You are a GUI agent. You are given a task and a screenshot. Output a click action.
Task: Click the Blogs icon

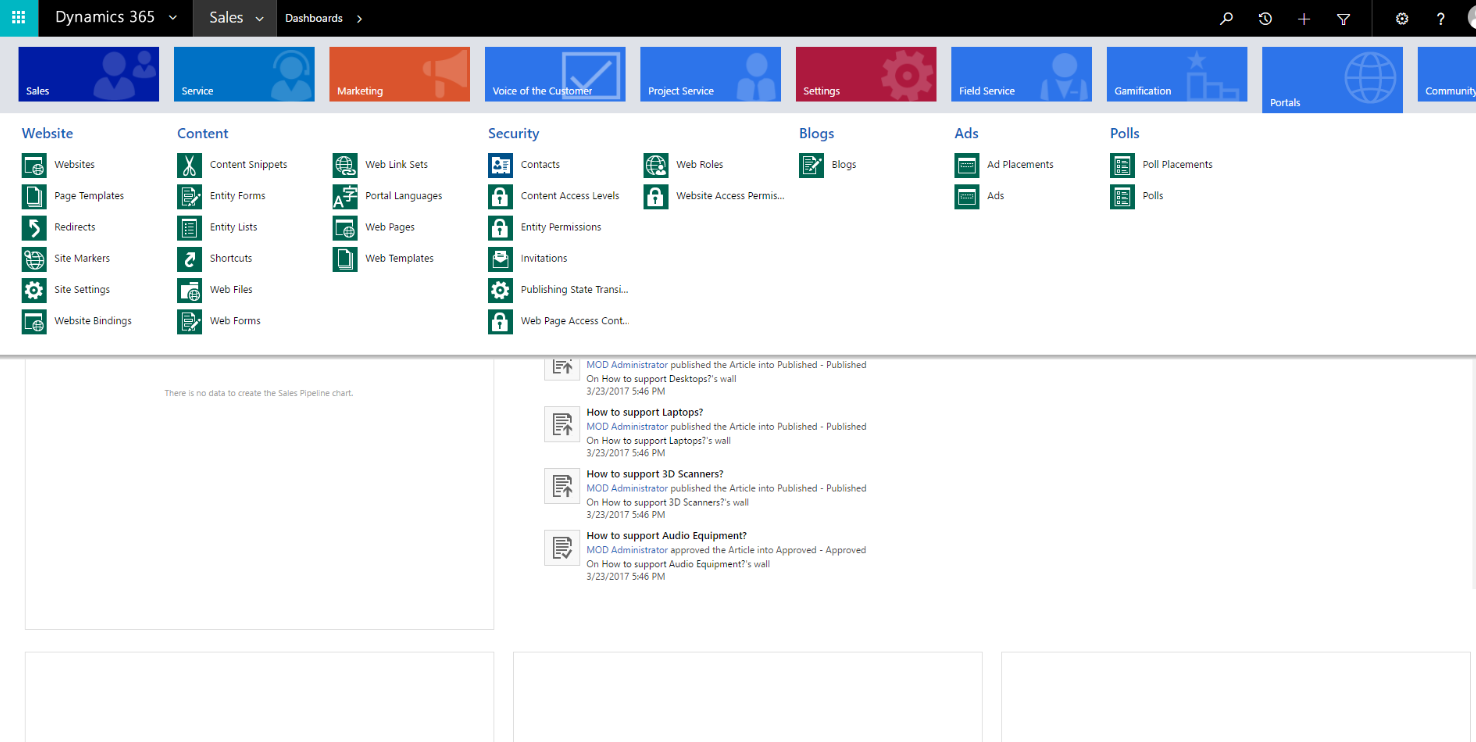point(811,165)
